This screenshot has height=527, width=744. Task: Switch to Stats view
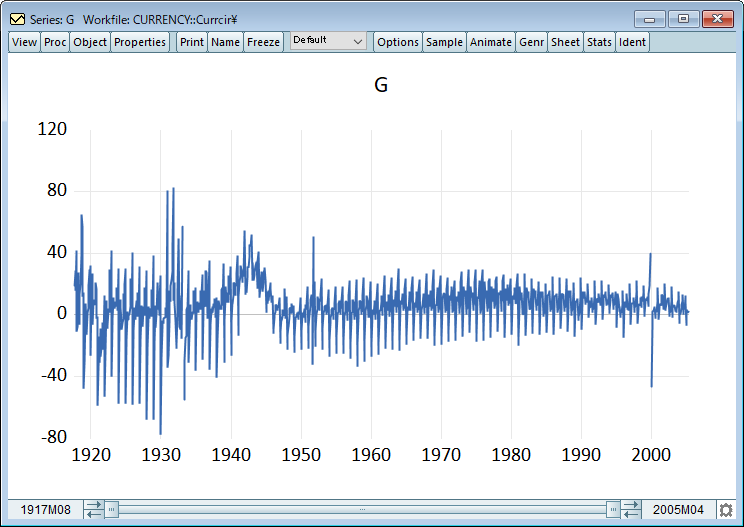599,42
